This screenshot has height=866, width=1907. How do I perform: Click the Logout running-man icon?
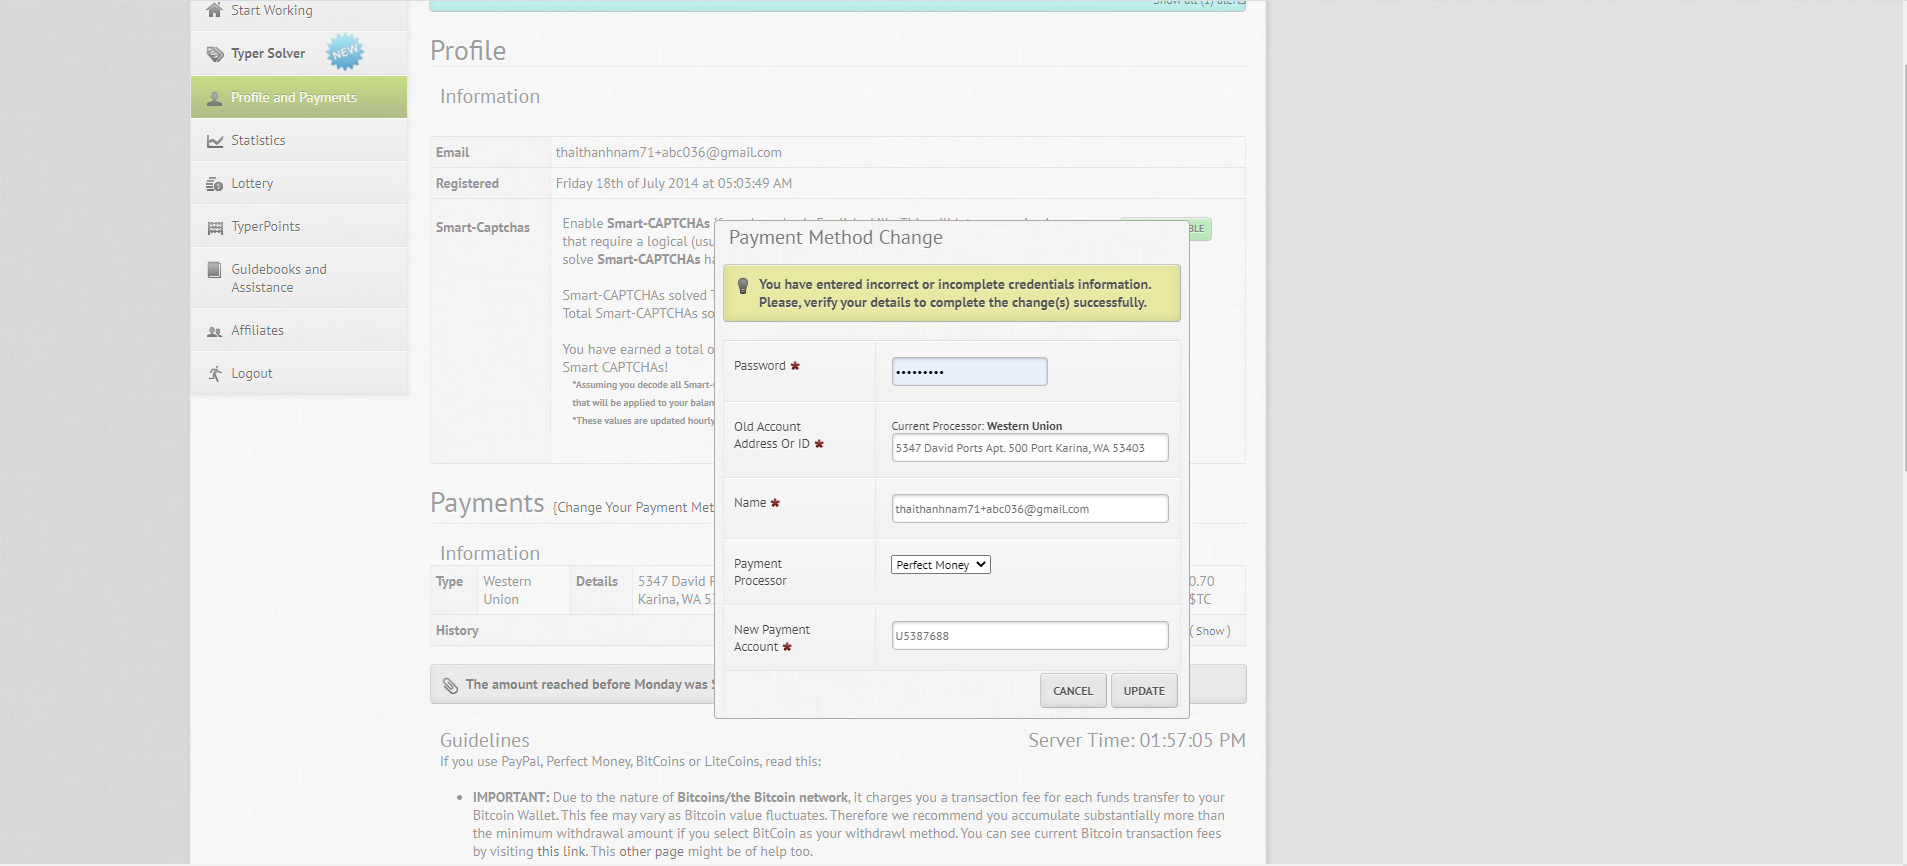point(214,374)
